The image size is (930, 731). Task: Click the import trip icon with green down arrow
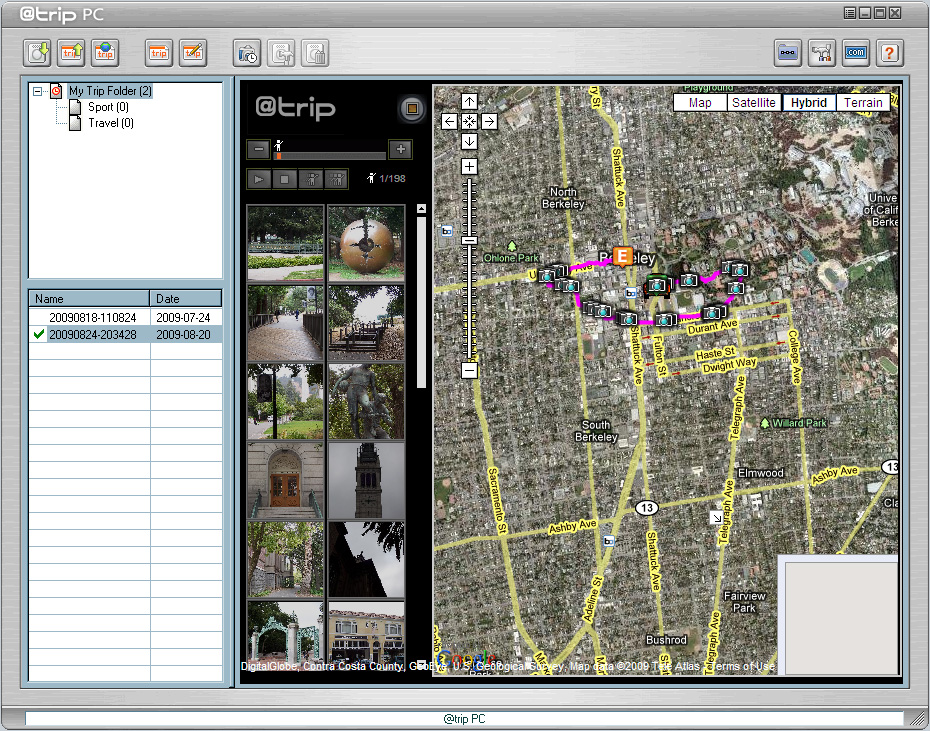click(x=39, y=52)
